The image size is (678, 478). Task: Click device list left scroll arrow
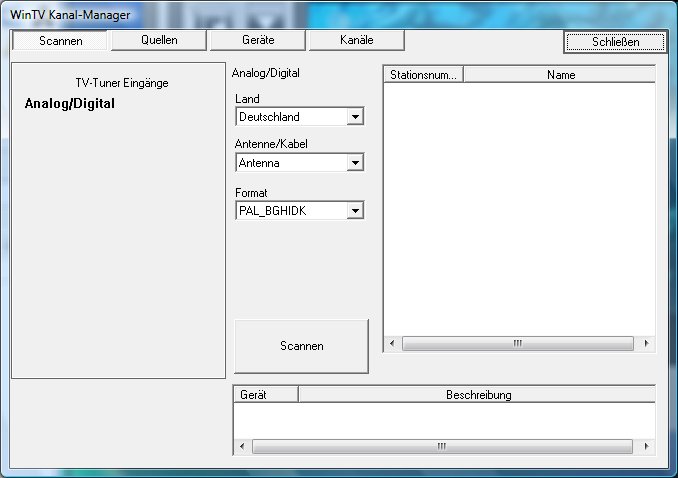[242, 446]
